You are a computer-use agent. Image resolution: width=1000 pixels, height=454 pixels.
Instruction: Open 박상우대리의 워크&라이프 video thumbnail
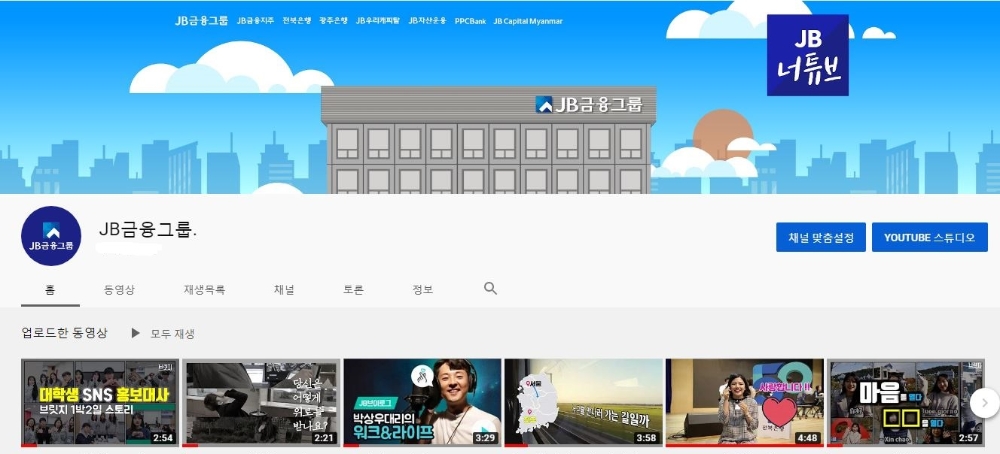422,402
